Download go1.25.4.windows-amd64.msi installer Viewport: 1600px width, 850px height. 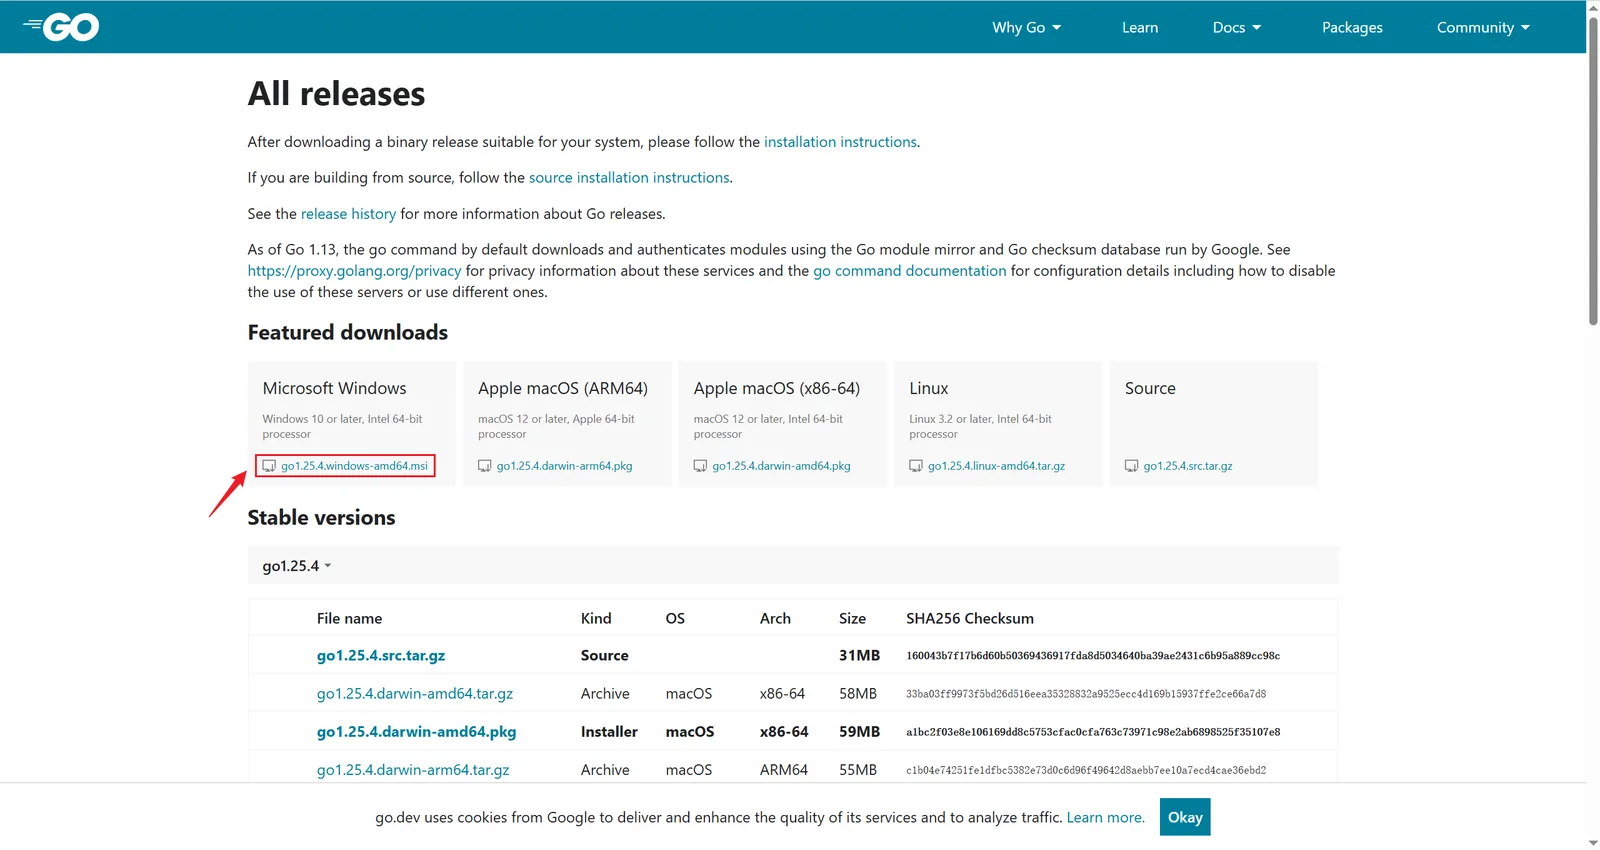point(354,466)
